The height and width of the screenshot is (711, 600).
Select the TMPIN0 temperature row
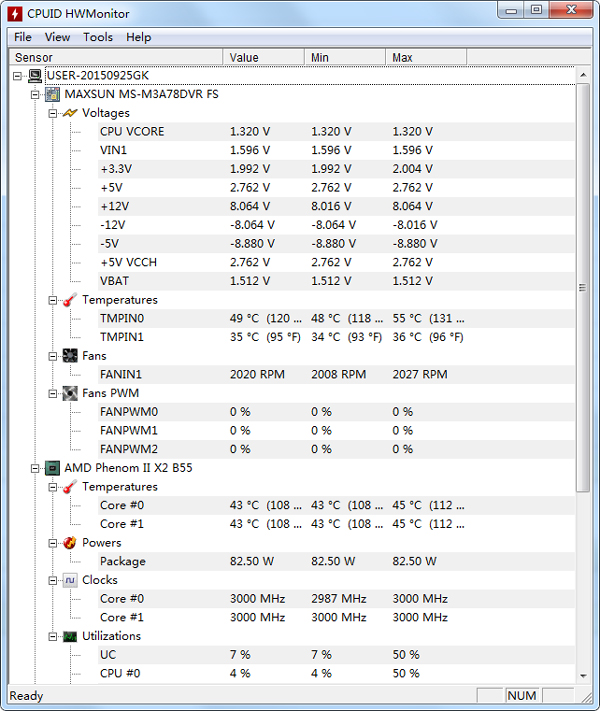[x=337, y=318]
